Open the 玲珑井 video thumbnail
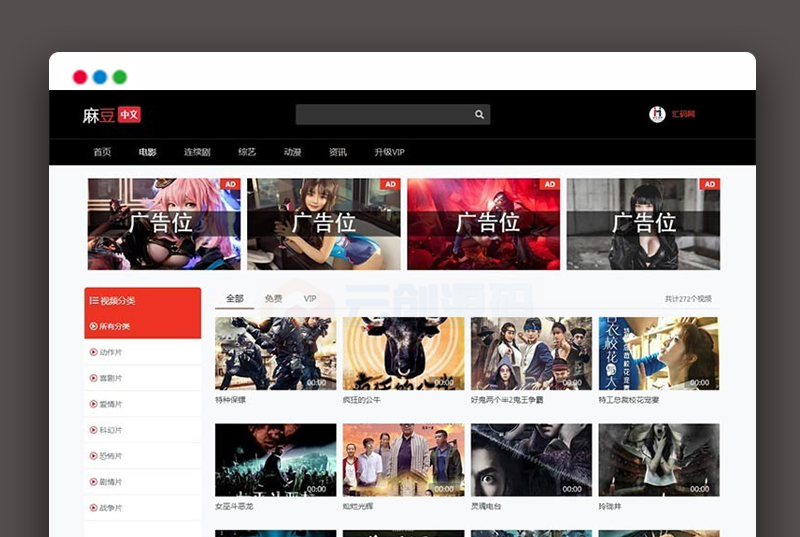 pyautogui.click(x=659, y=460)
